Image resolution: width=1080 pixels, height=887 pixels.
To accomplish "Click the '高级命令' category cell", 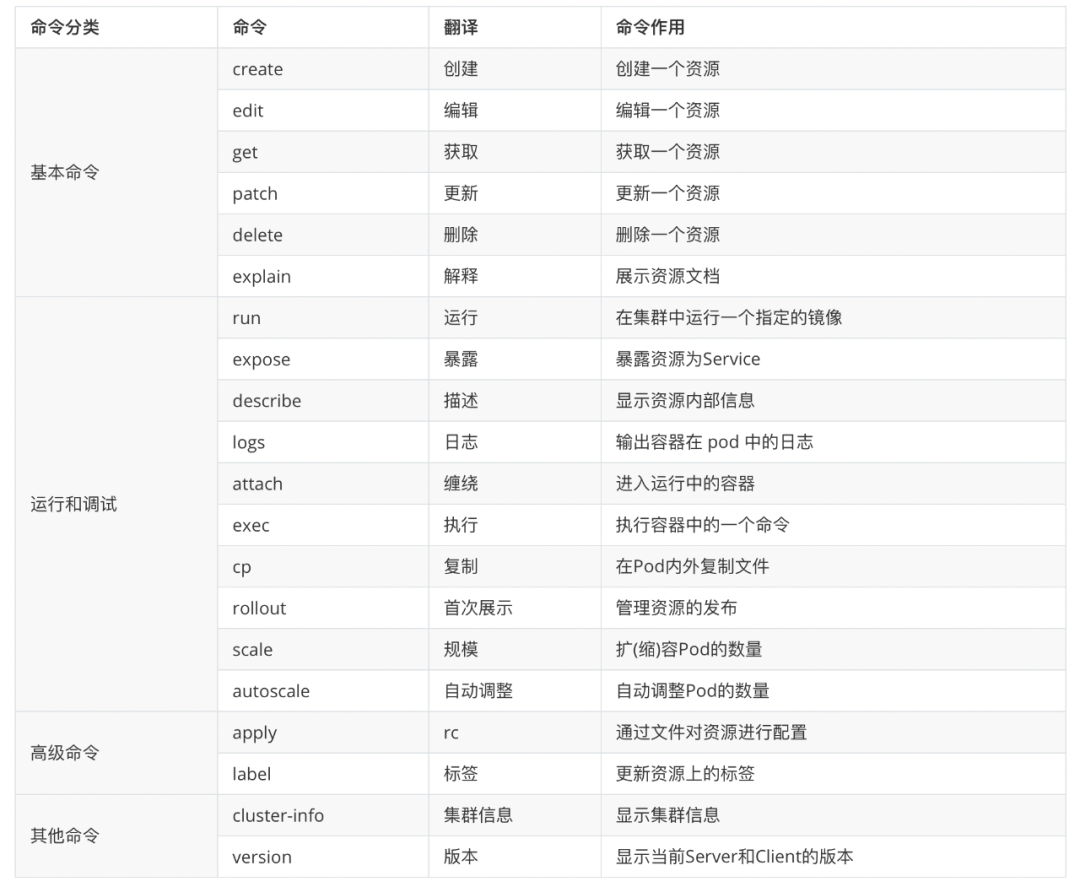I will 116,753.
